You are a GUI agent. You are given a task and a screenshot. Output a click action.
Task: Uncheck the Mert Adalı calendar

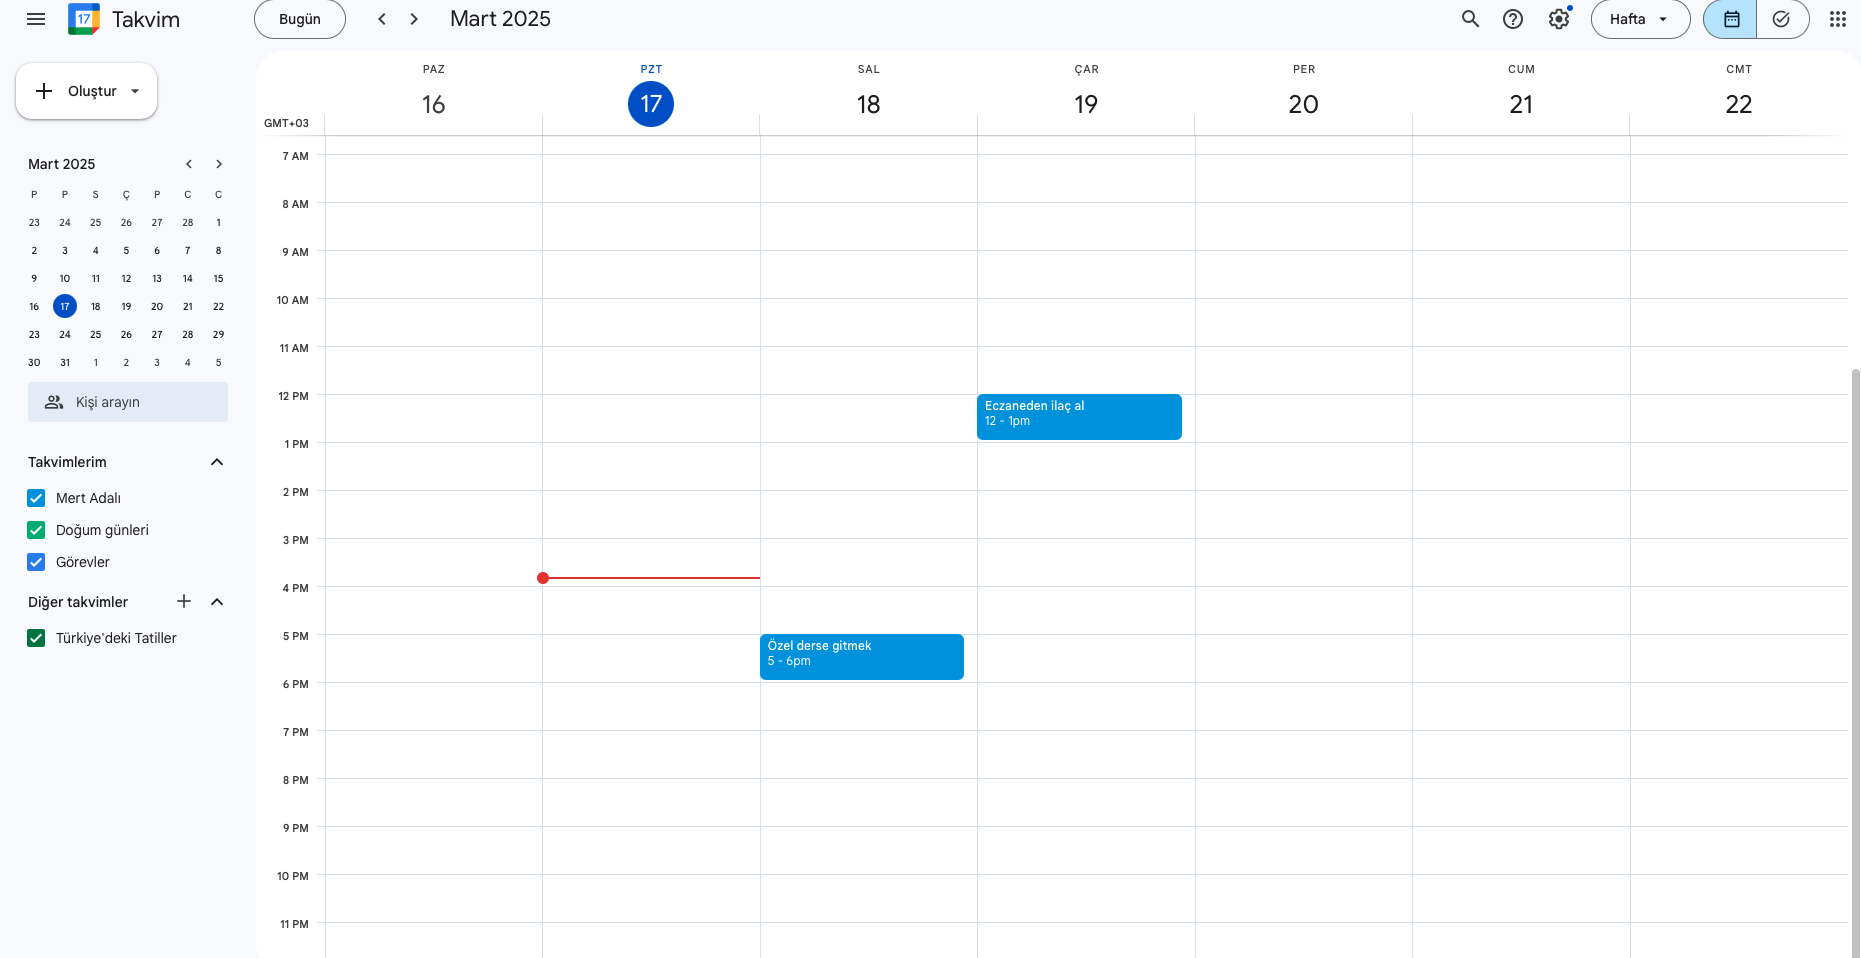pyautogui.click(x=36, y=498)
